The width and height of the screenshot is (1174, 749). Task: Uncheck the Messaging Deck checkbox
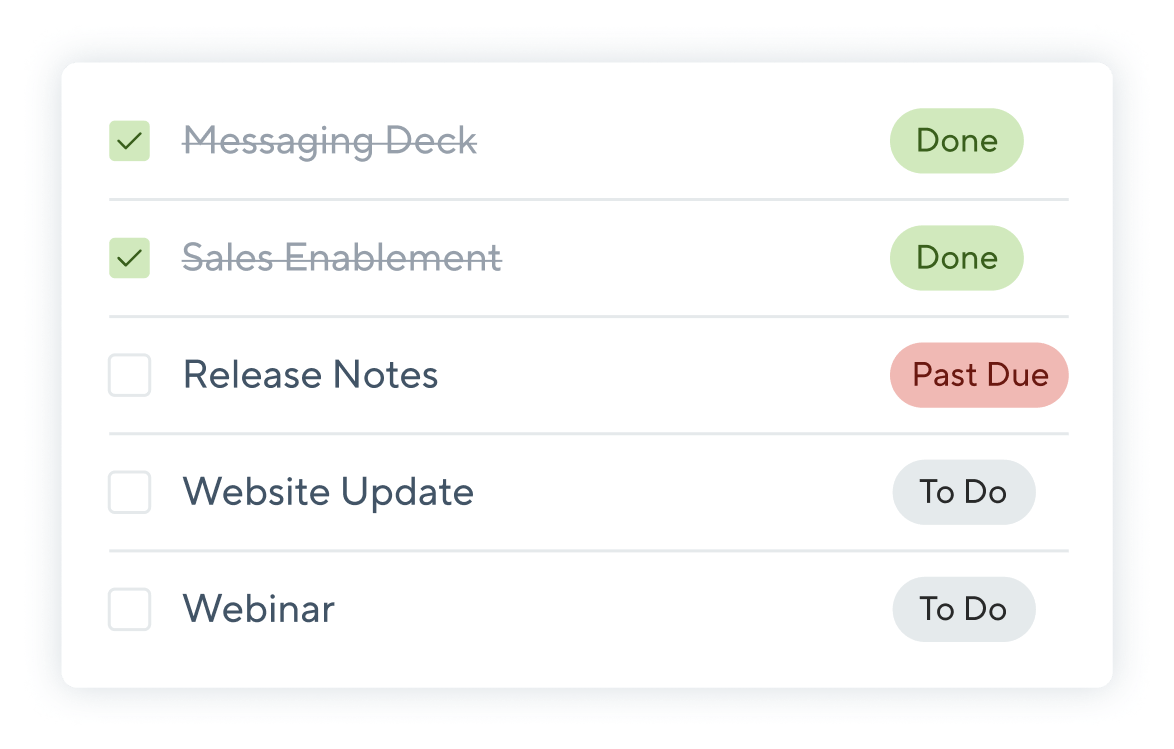coord(130,141)
